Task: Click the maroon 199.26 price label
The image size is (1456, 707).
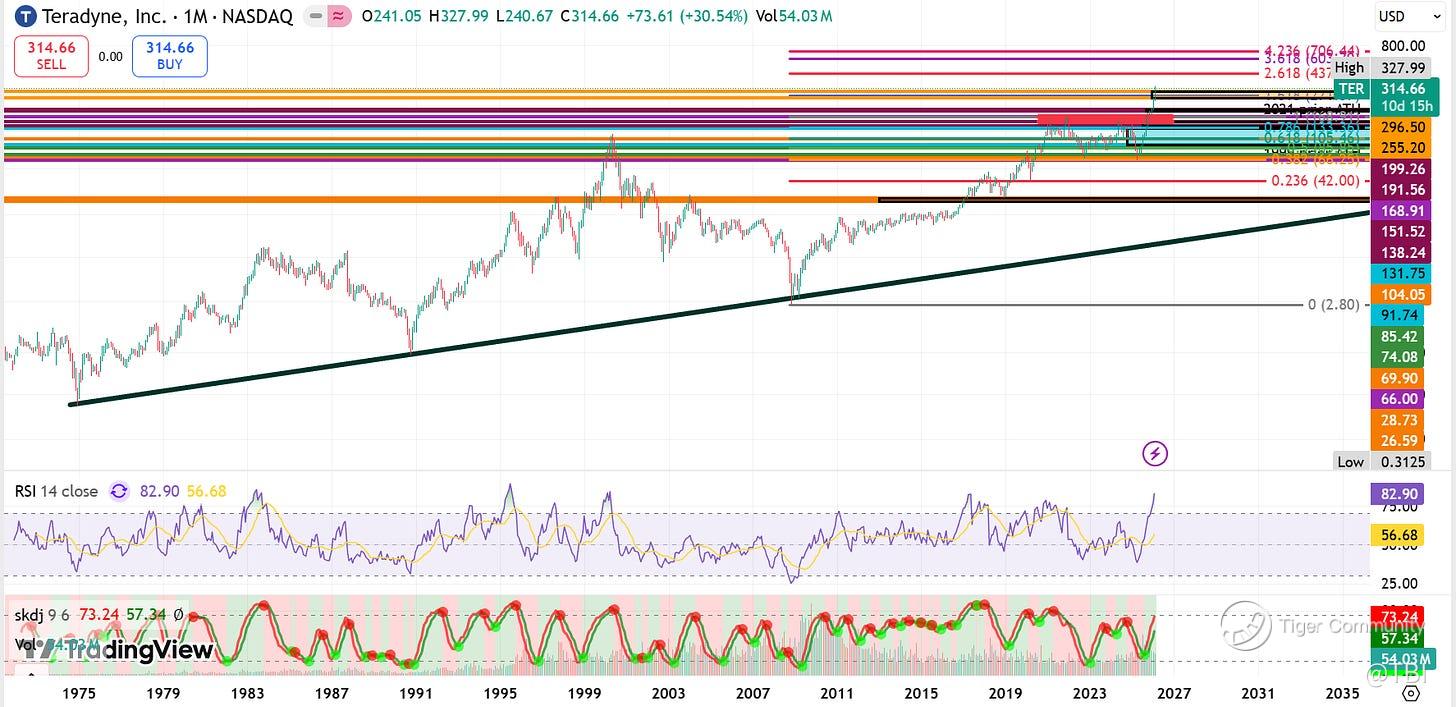Action: point(1400,169)
